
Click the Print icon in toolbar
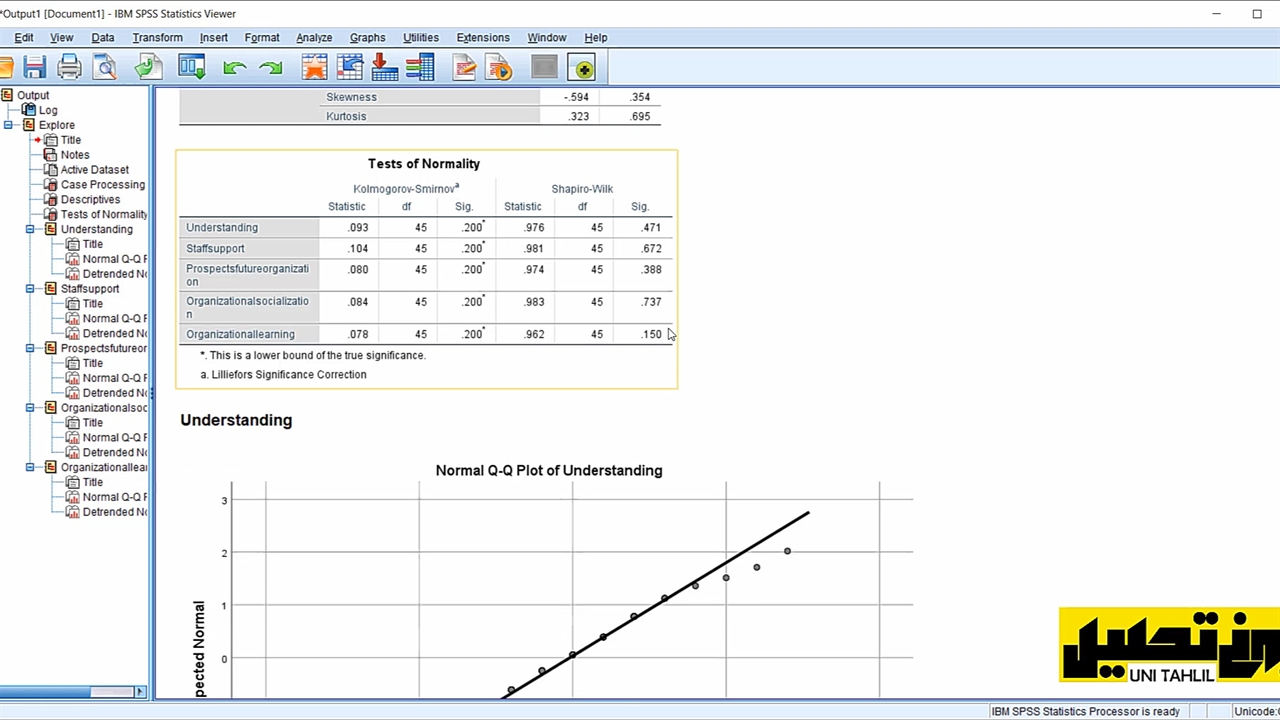pos(69,67)
